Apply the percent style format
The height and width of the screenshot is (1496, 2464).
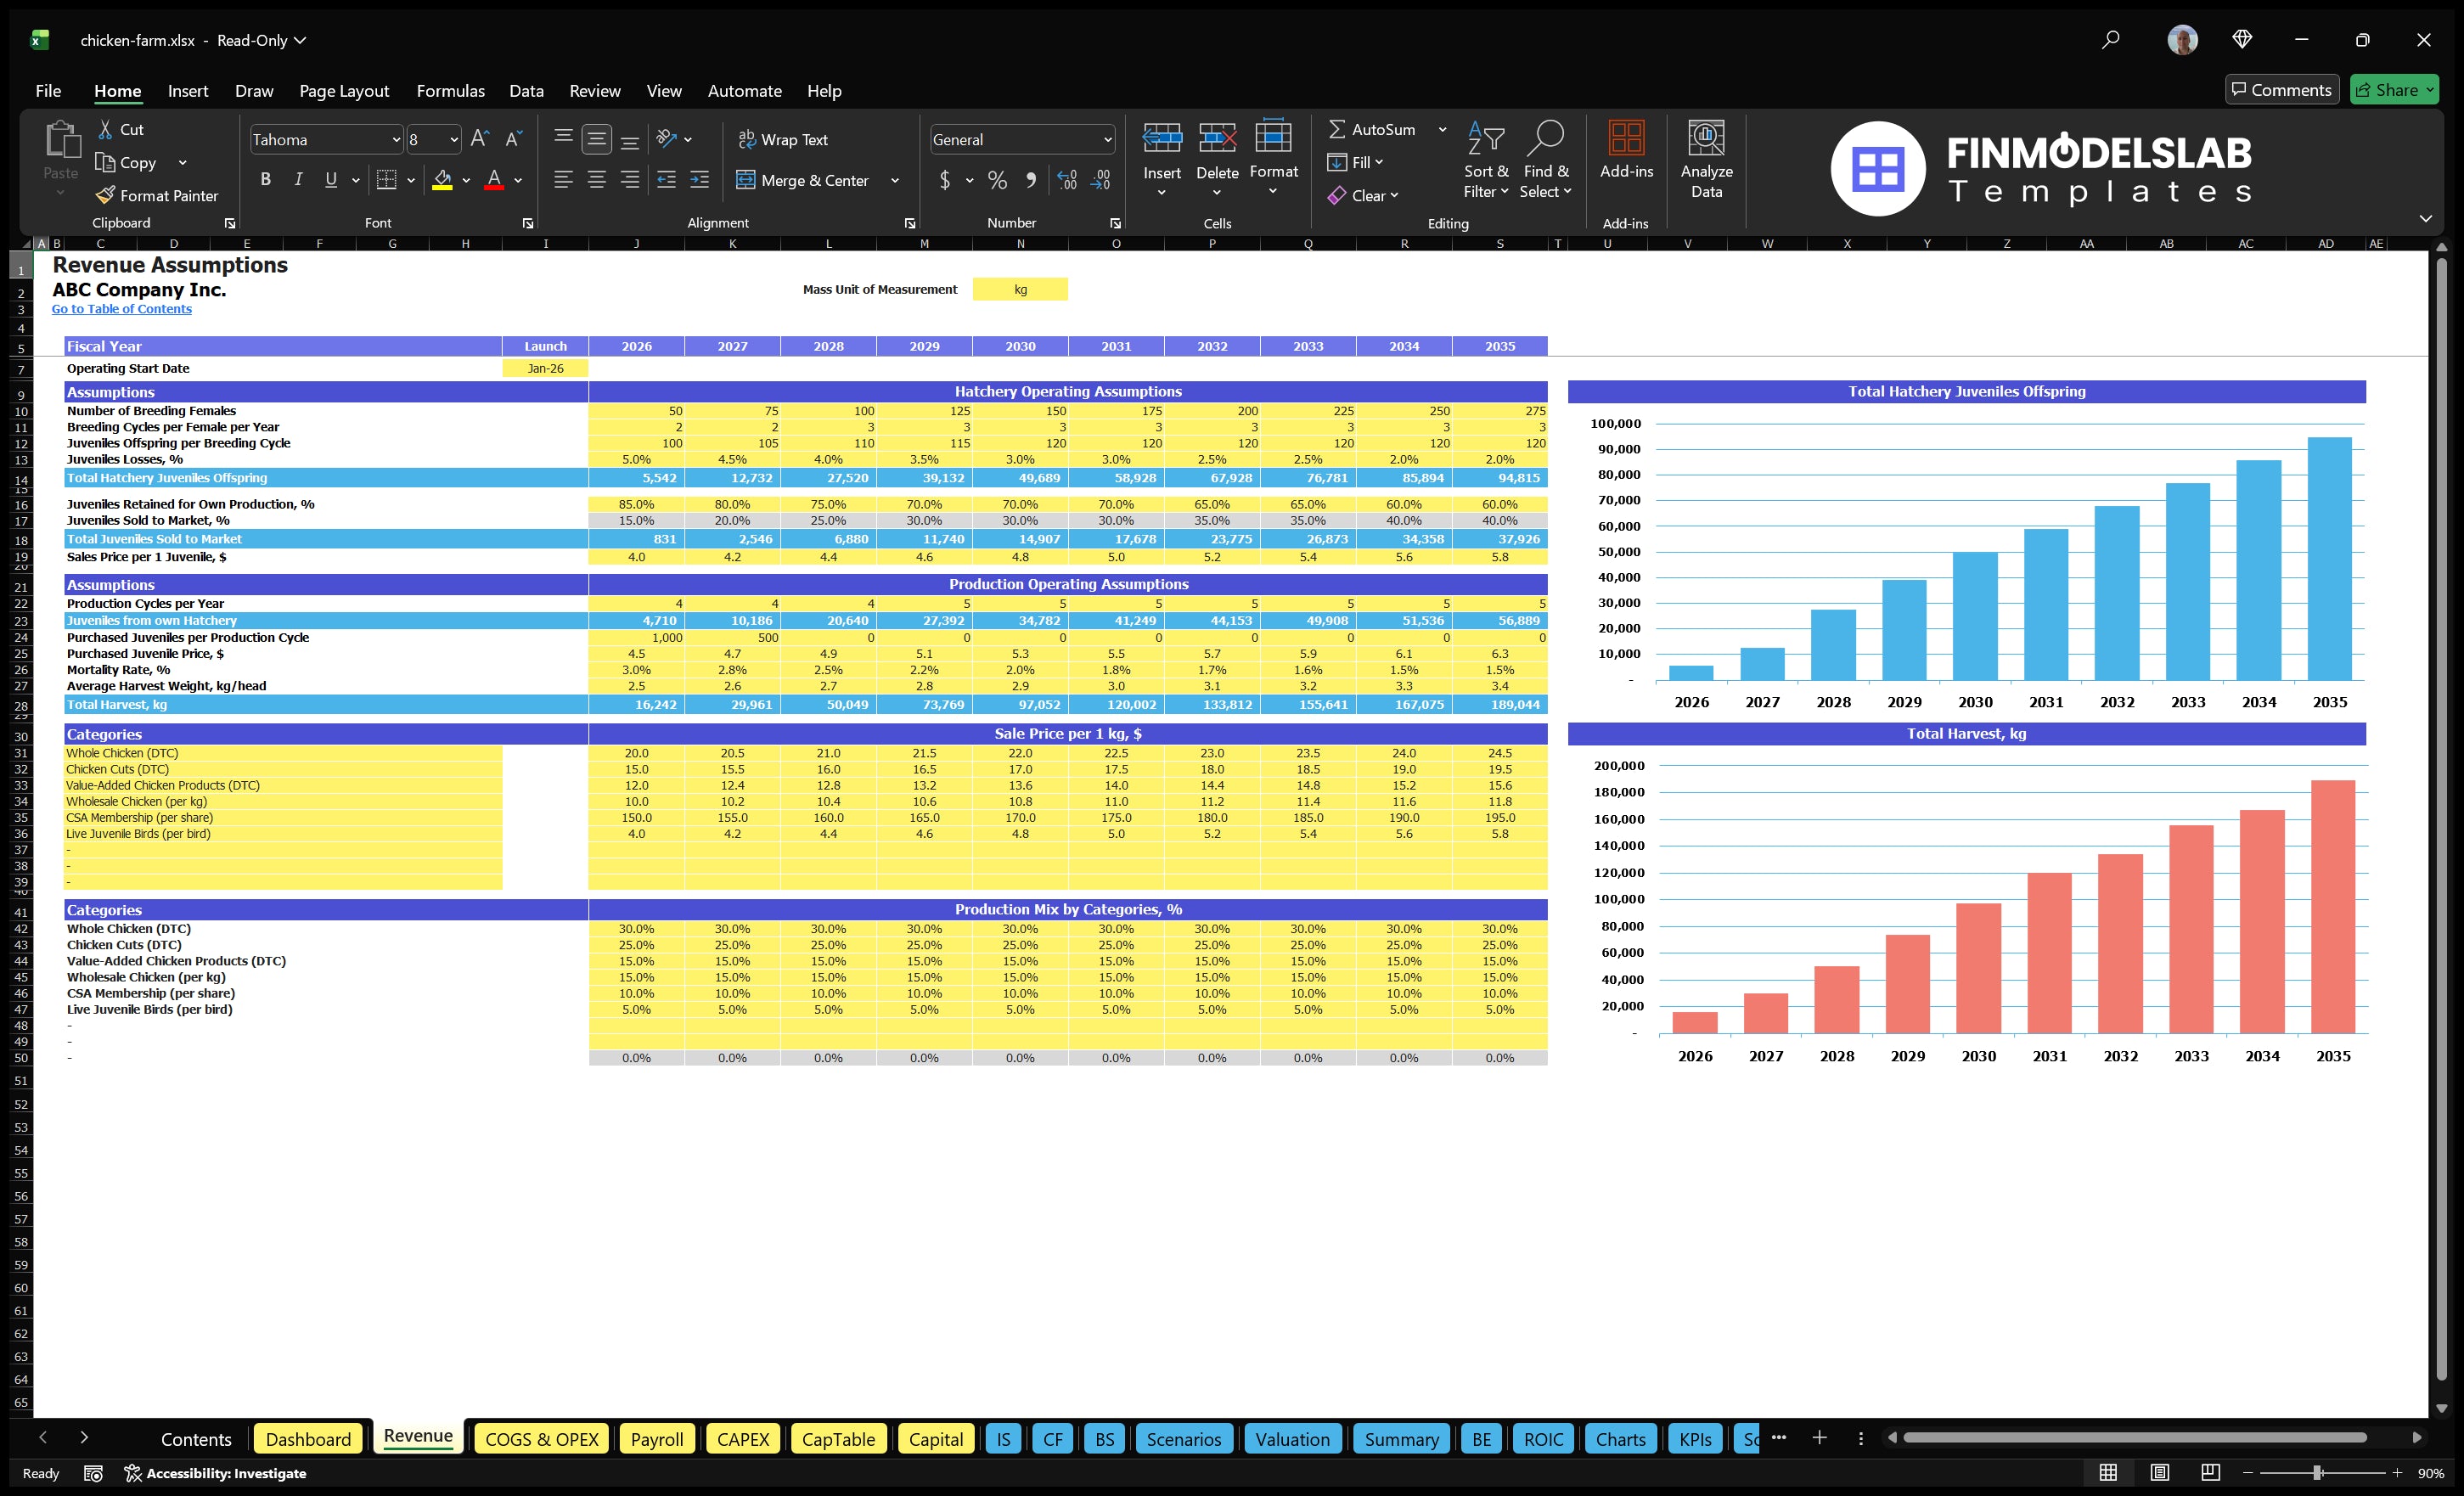click(x=997, y=180)
